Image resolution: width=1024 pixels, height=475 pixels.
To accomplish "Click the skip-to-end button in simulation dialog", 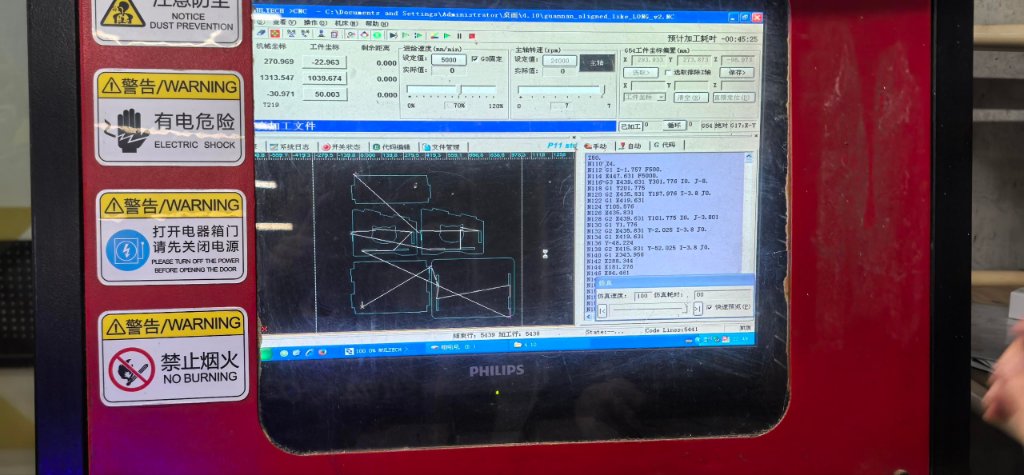I will (x=697, y=308).
